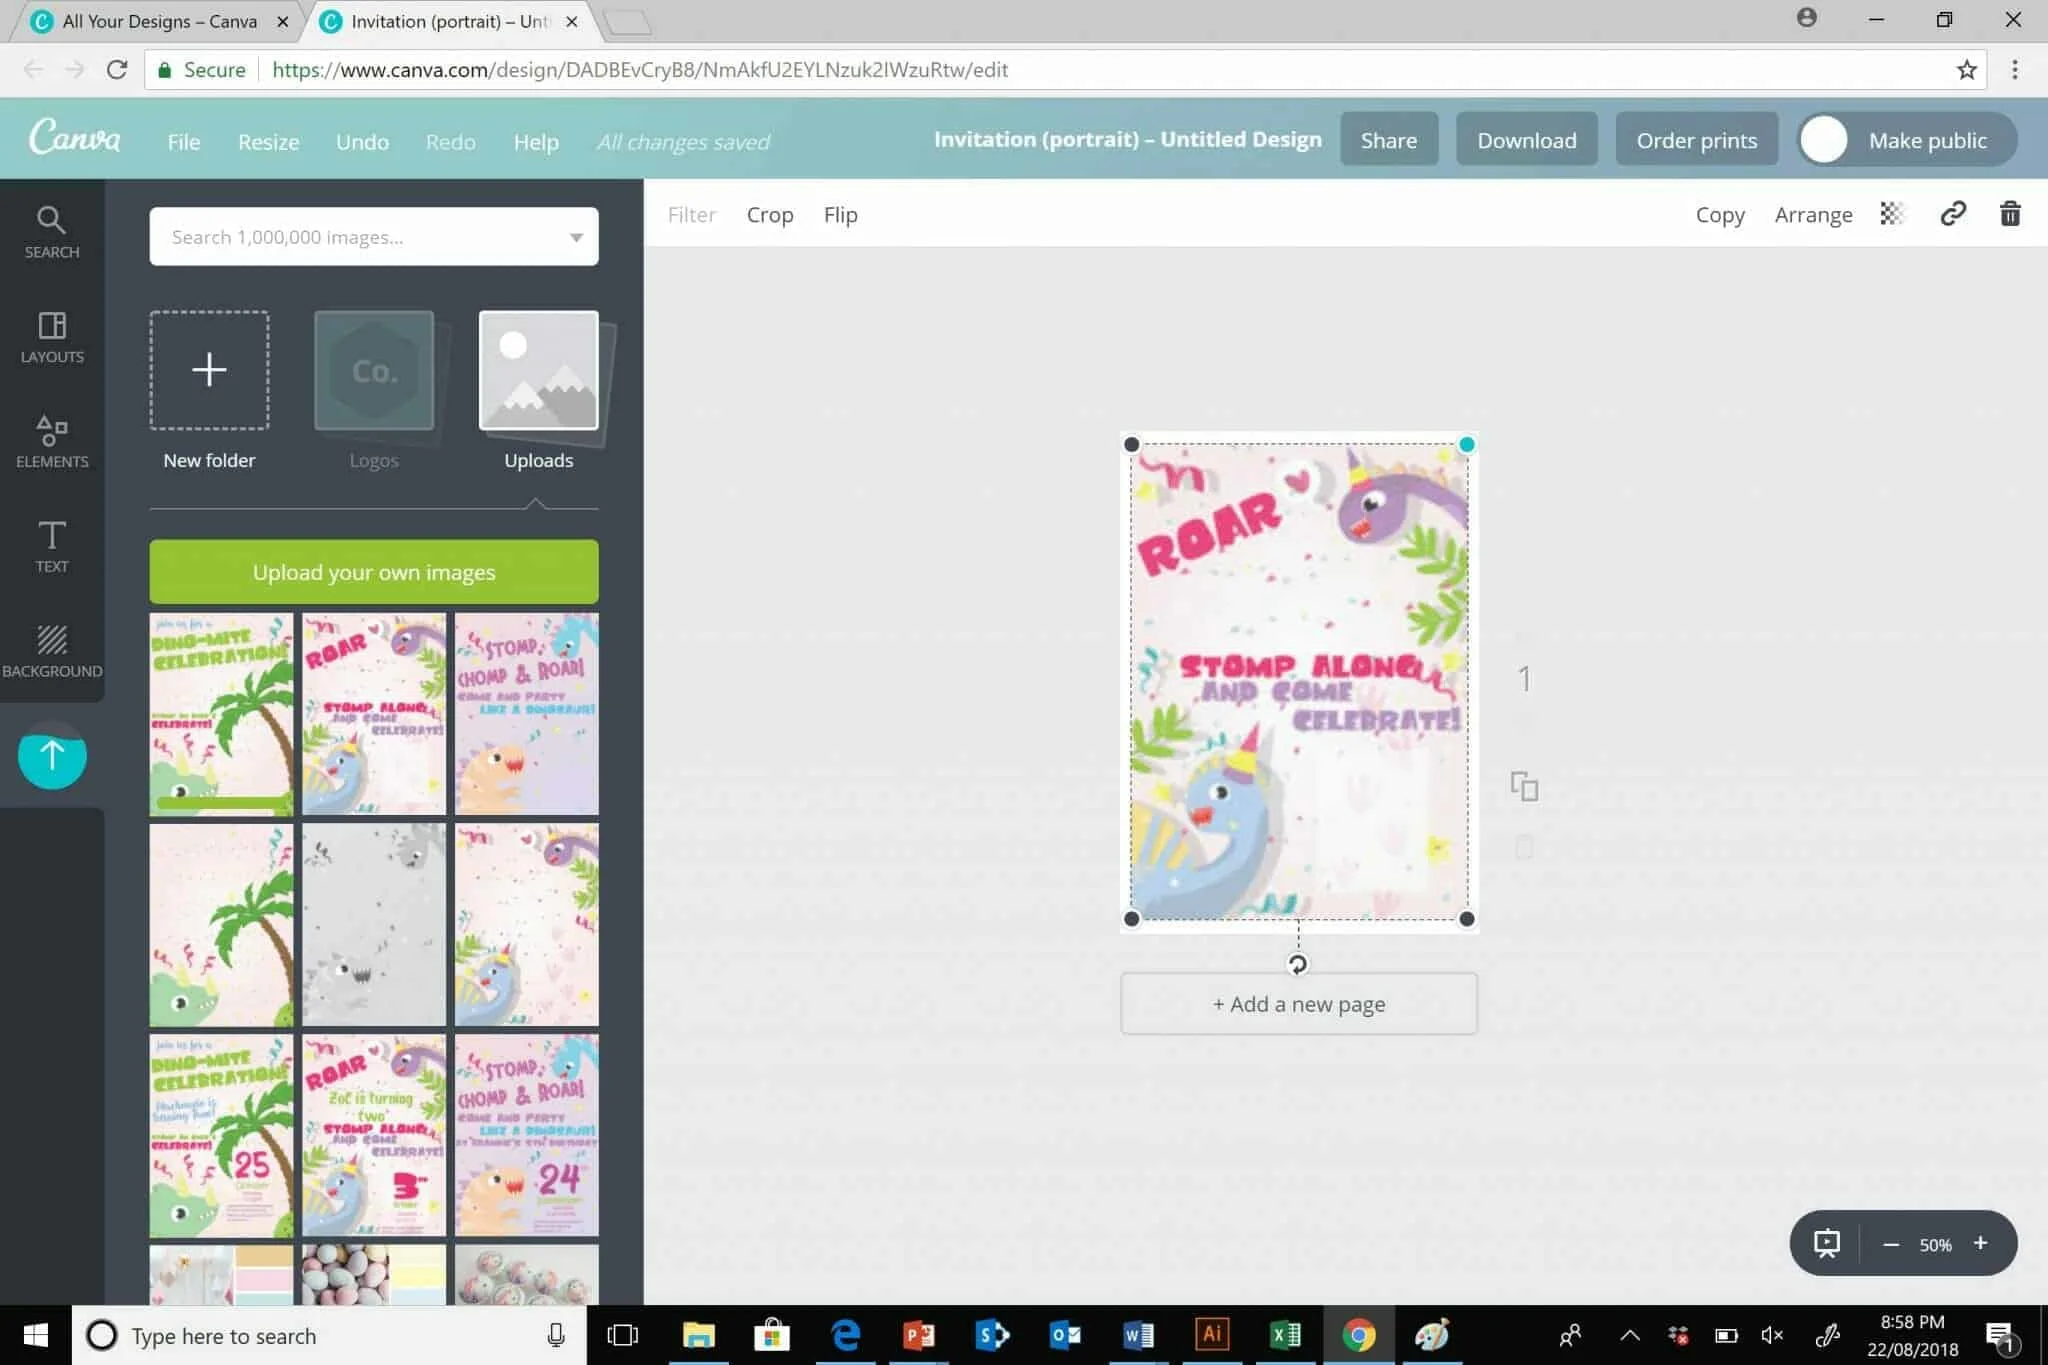Open File Explorer from the taskbar
The width and height of the screenshot is (2048, 1365).
pos(698,1335)
